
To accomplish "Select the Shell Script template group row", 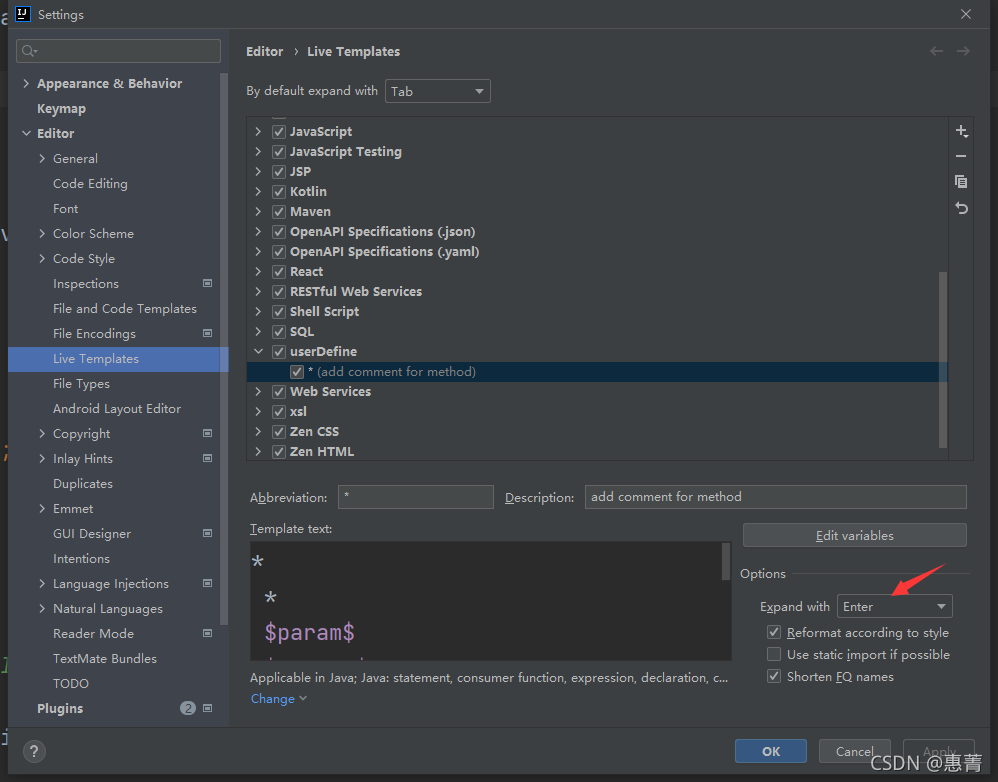I will 597,312.
